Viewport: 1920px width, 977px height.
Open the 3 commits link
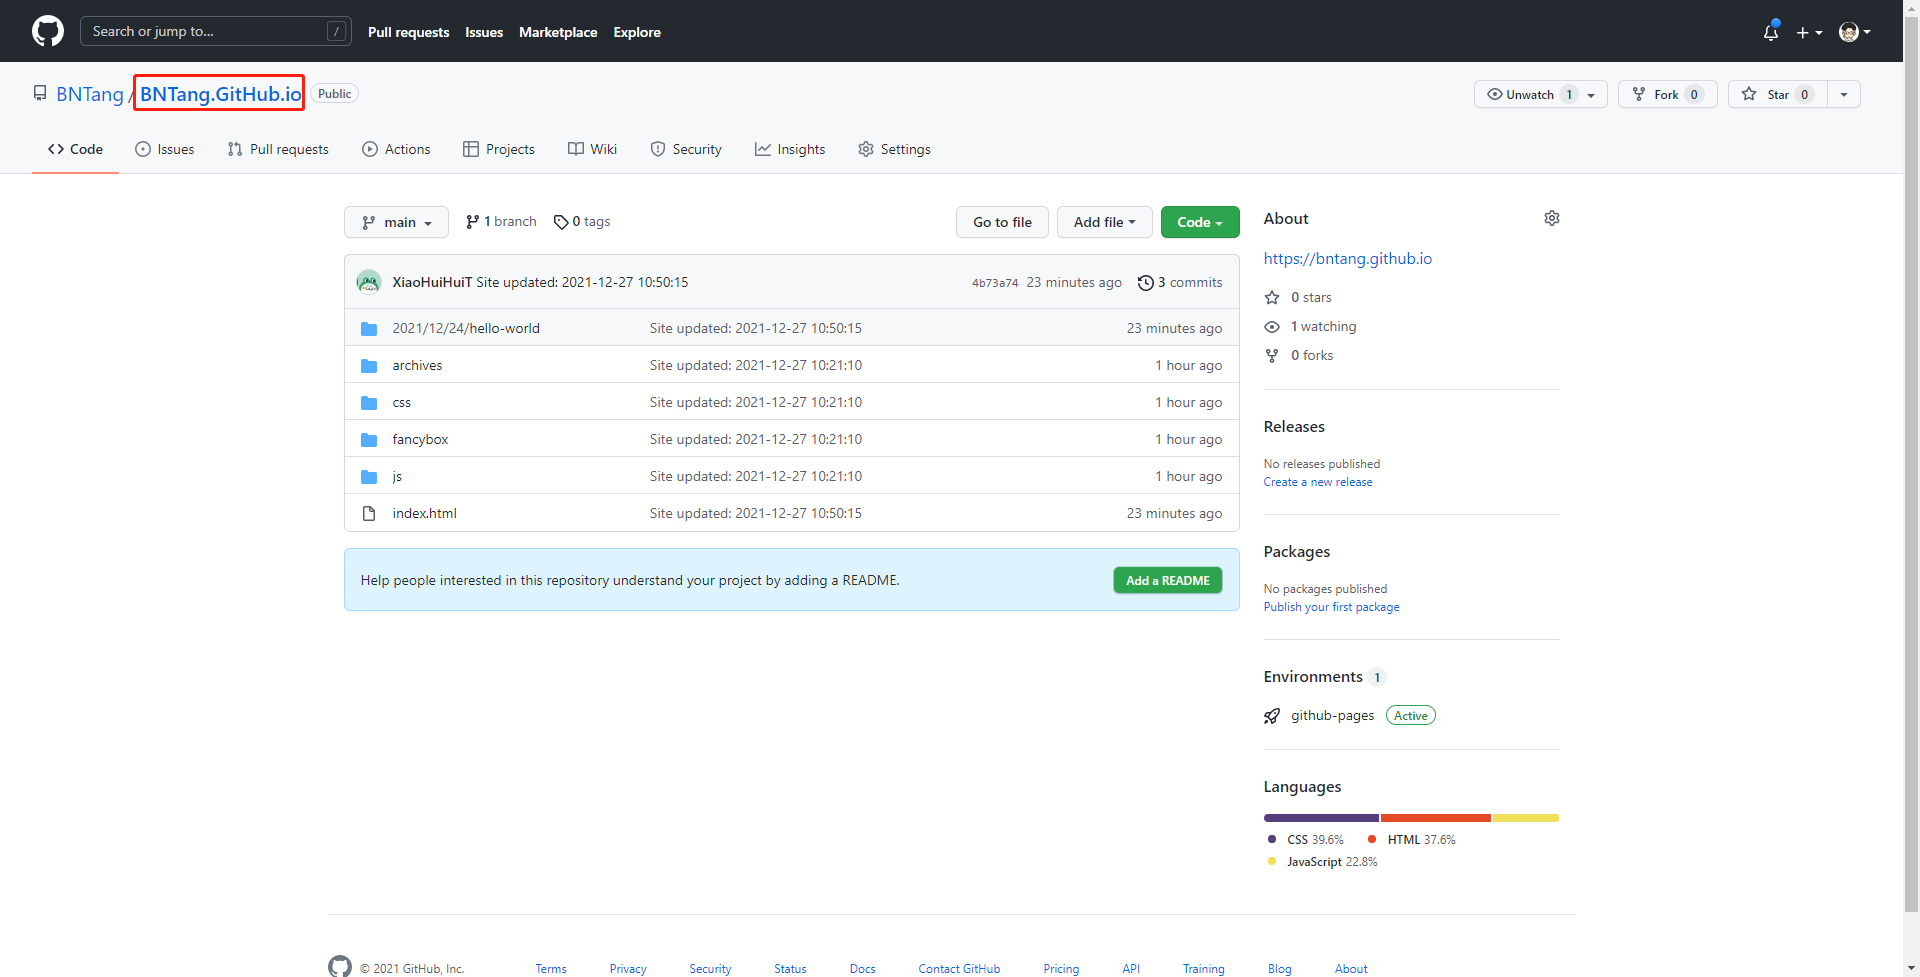[x=1180, y=283]
